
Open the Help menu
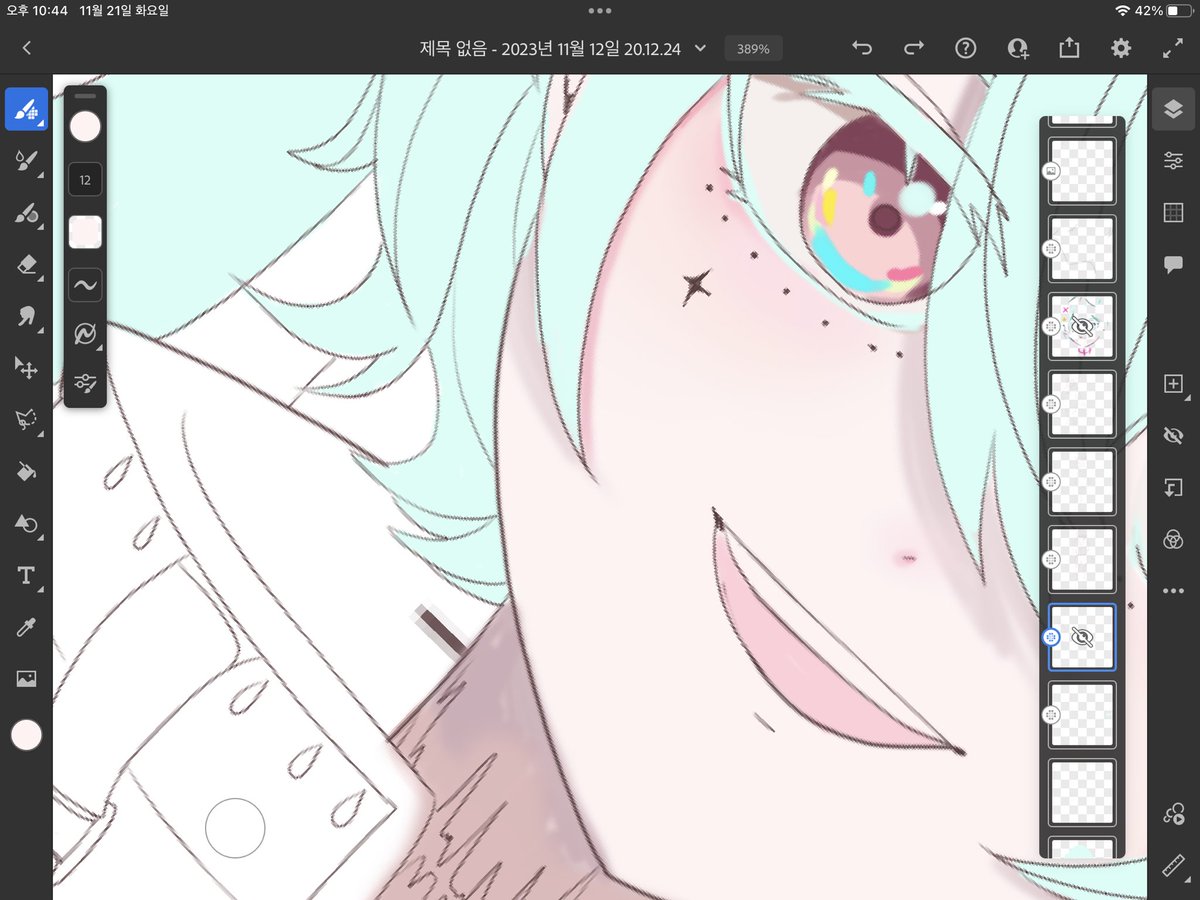tap(965, 48)
